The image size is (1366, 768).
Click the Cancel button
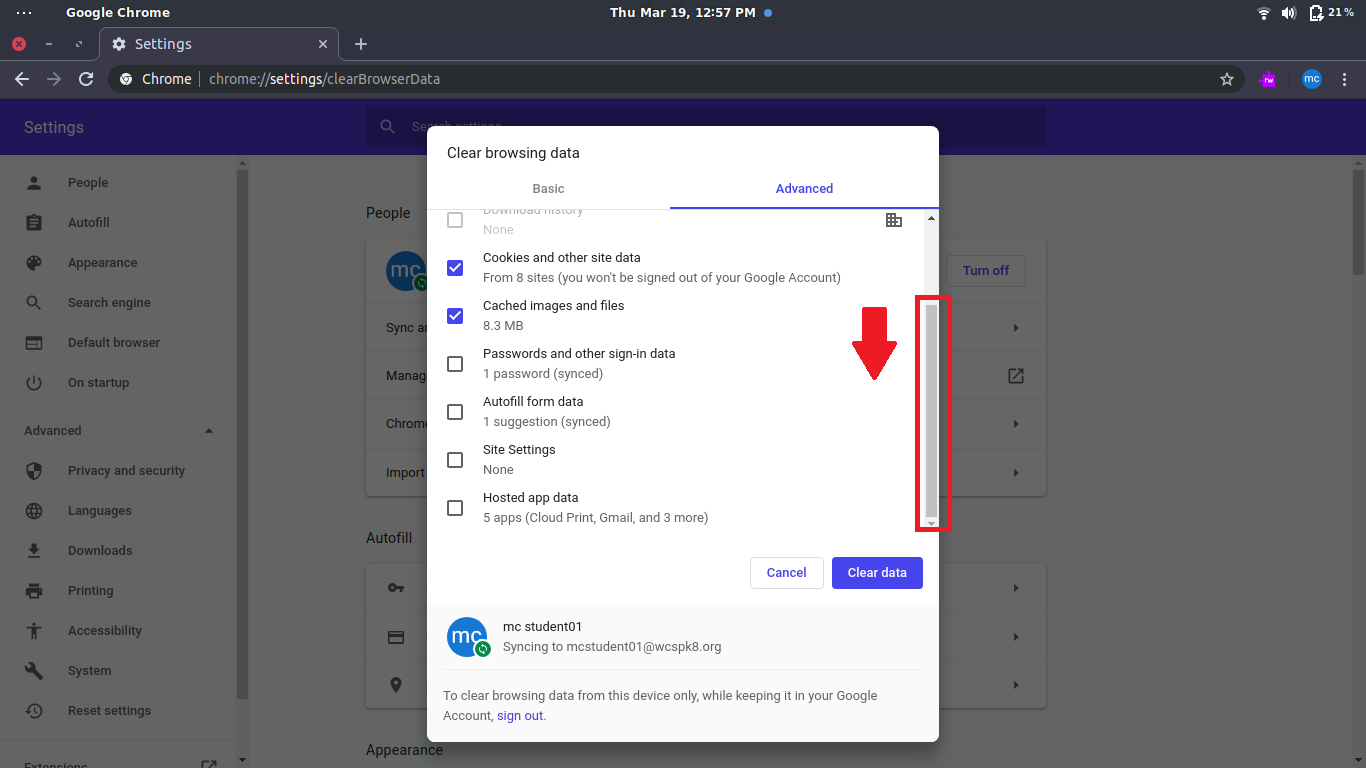786,573
